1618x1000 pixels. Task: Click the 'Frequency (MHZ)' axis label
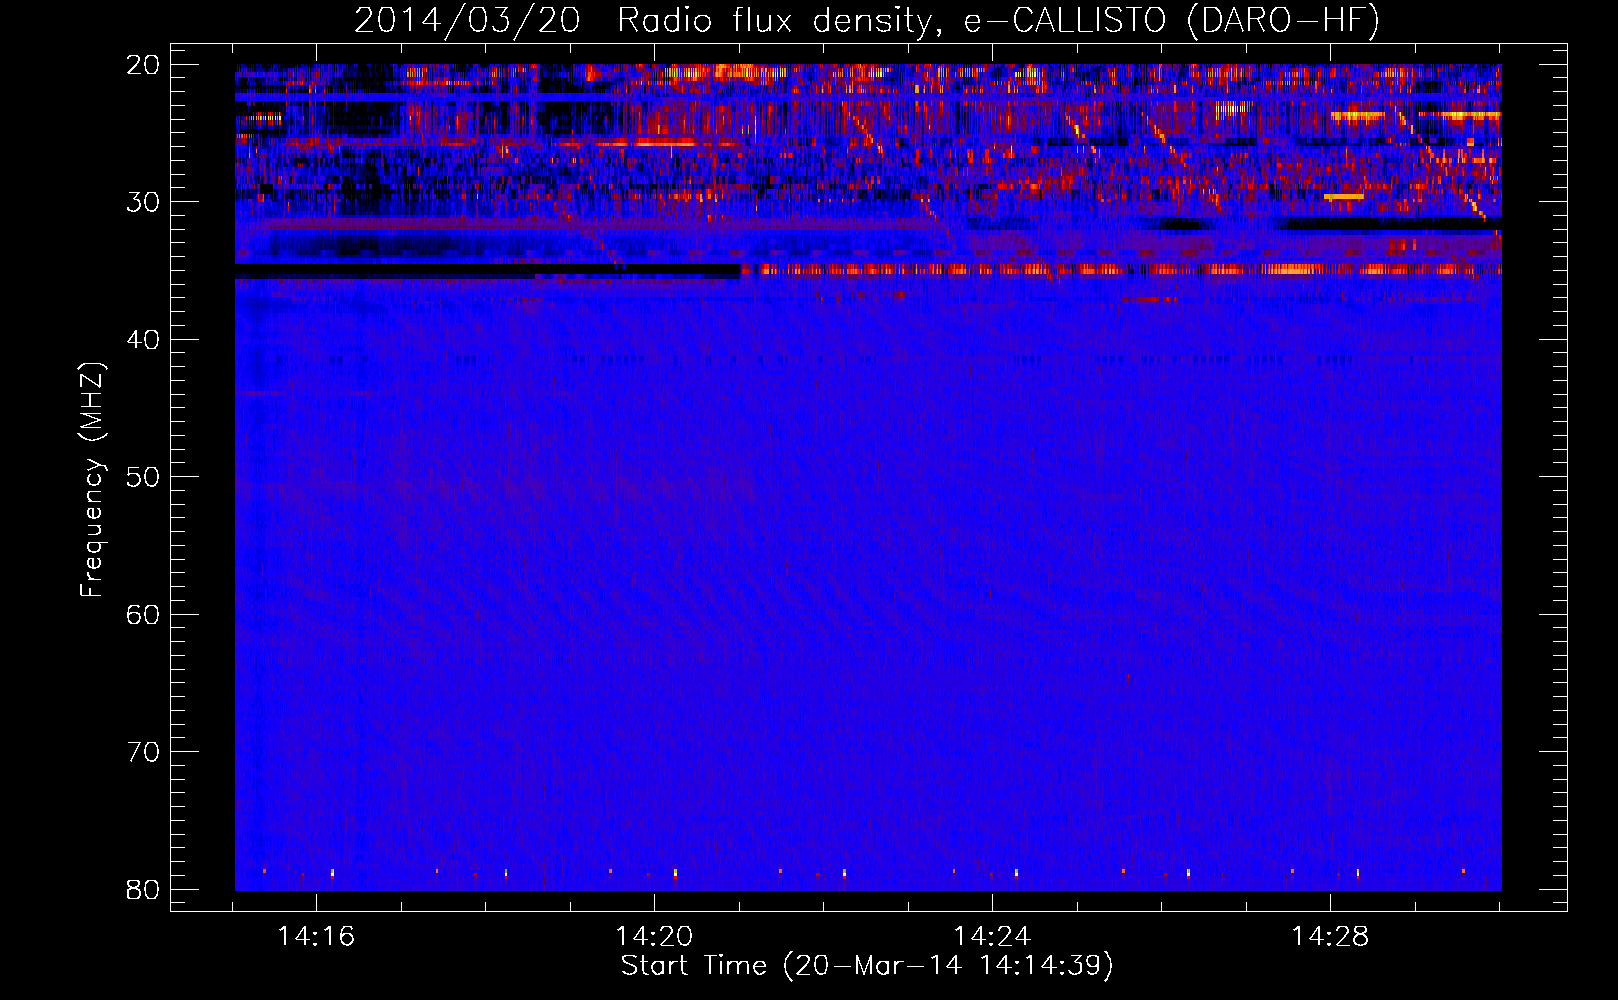tap(92, 480)
